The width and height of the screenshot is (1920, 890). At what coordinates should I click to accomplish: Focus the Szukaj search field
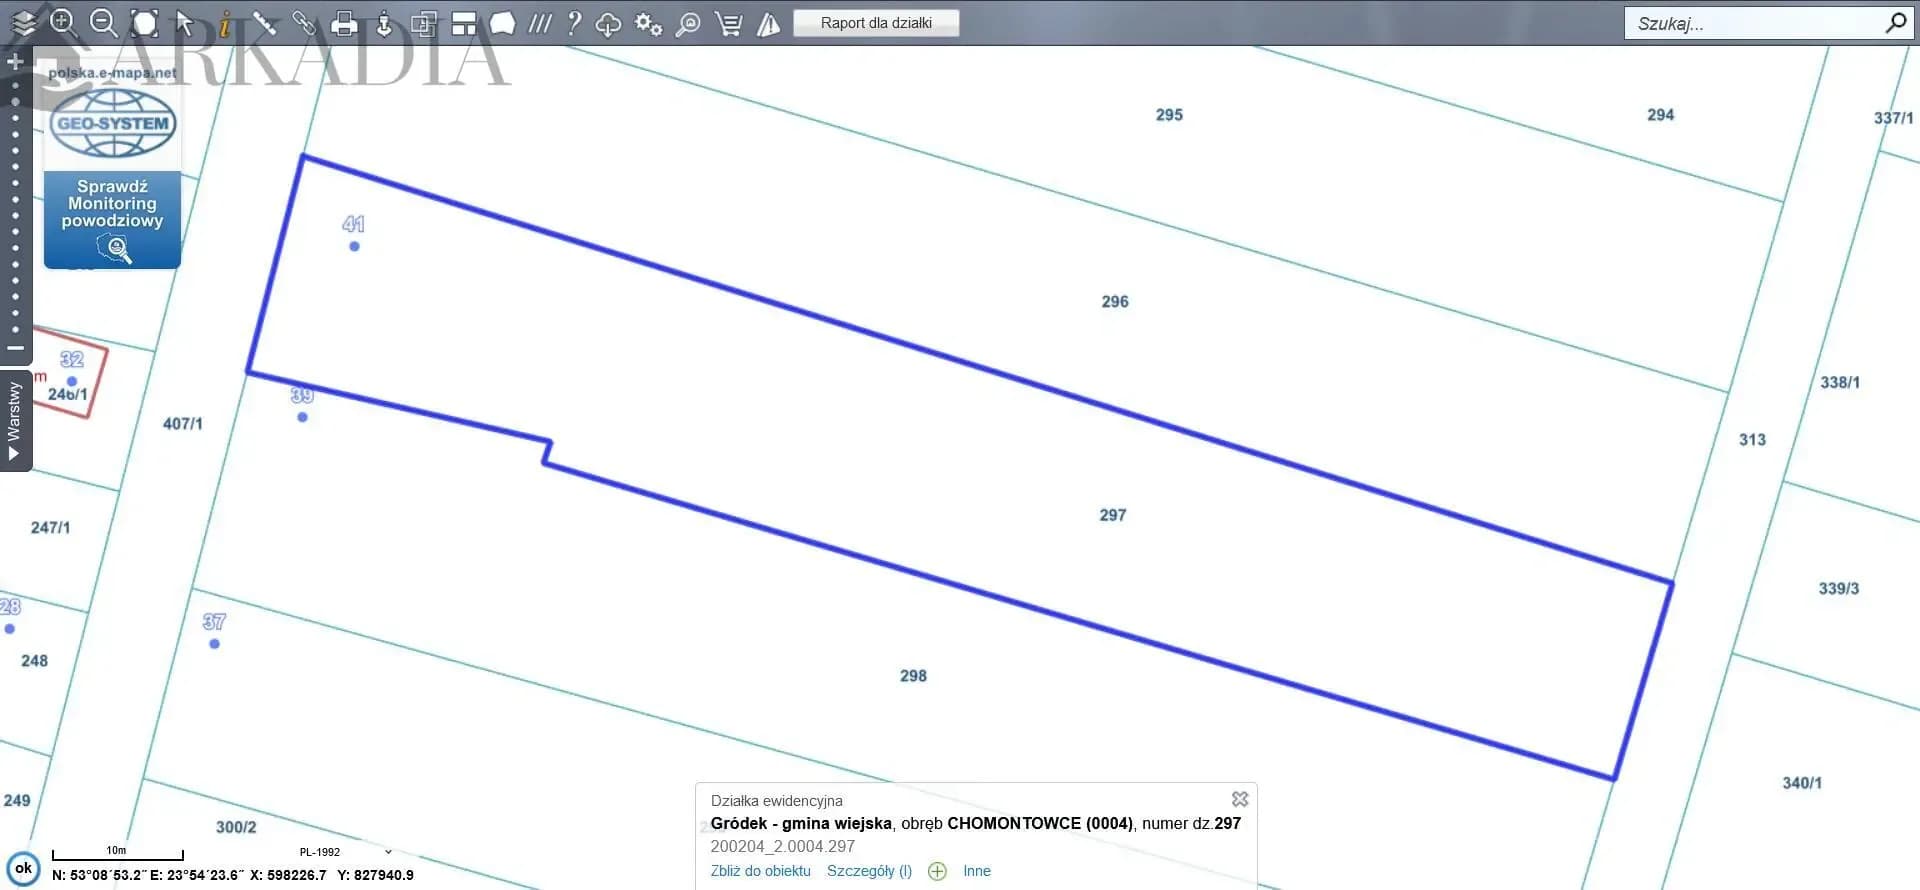(1752, 23)
